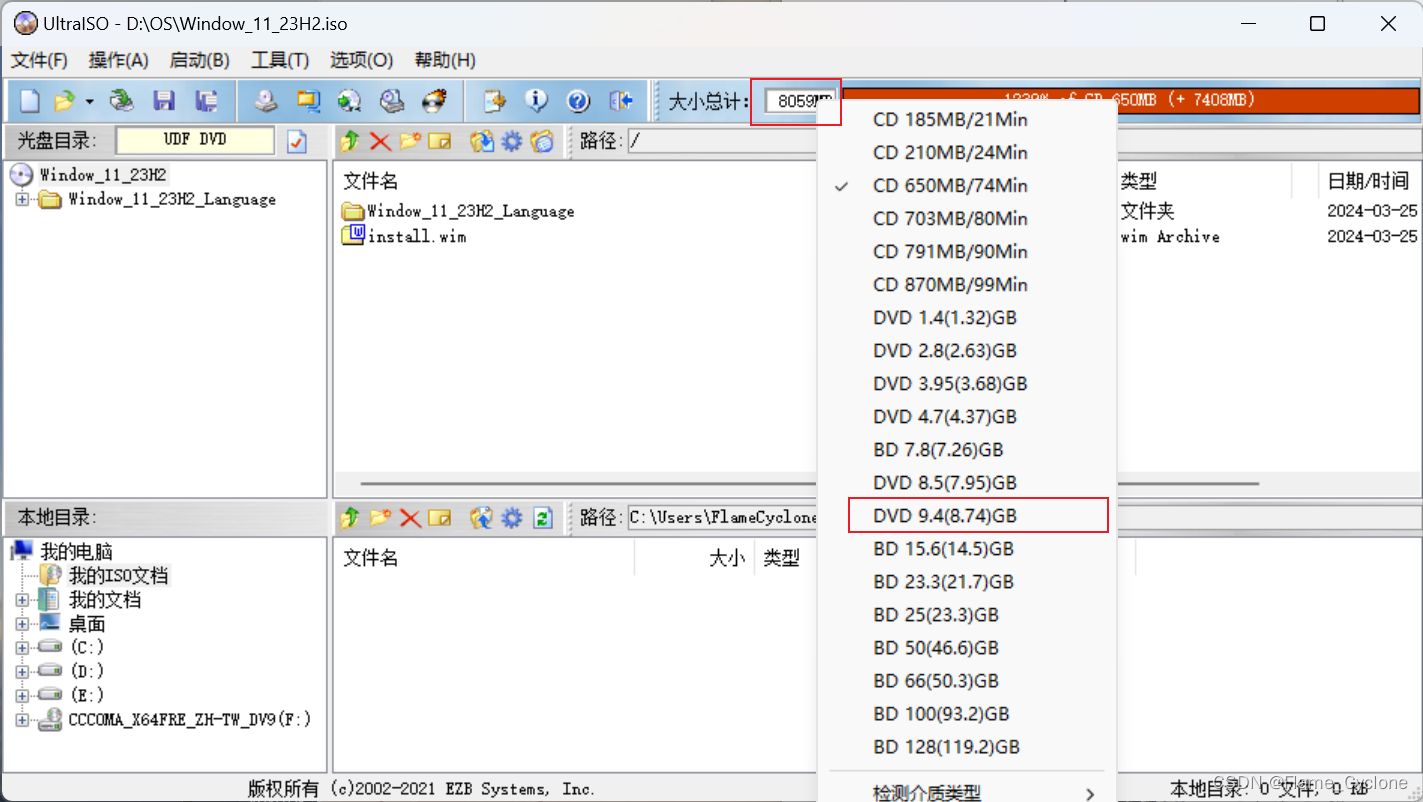
Task: Click the 类型 column header in local pane
Action: (781, 558)
